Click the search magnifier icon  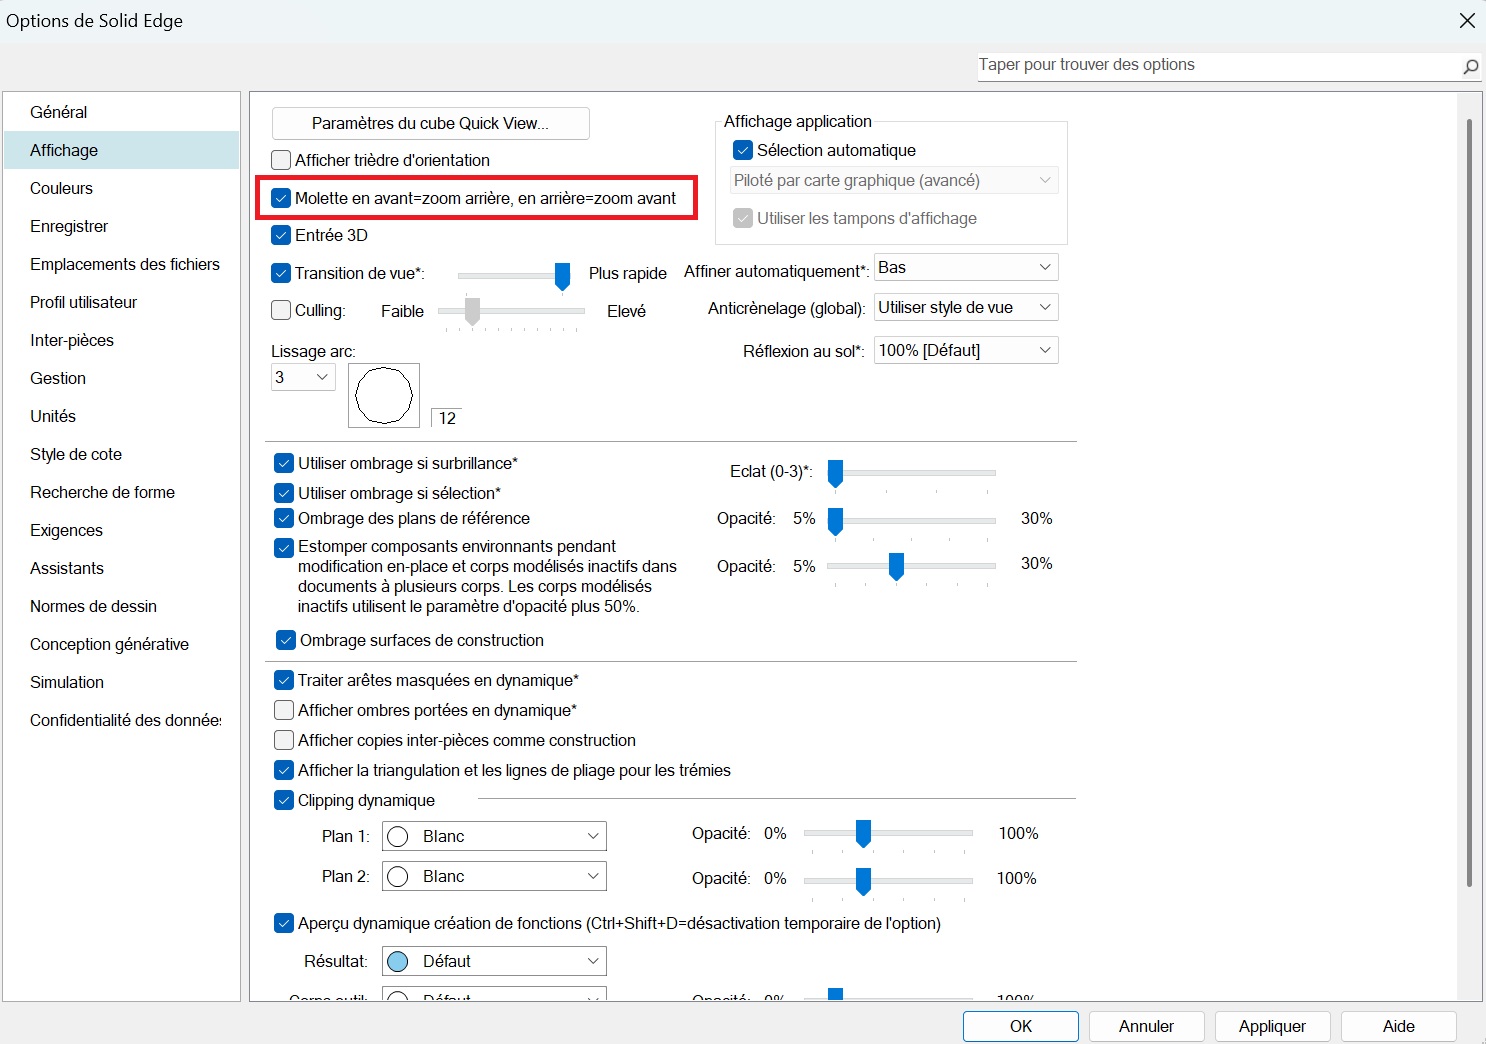[1469, 67]
